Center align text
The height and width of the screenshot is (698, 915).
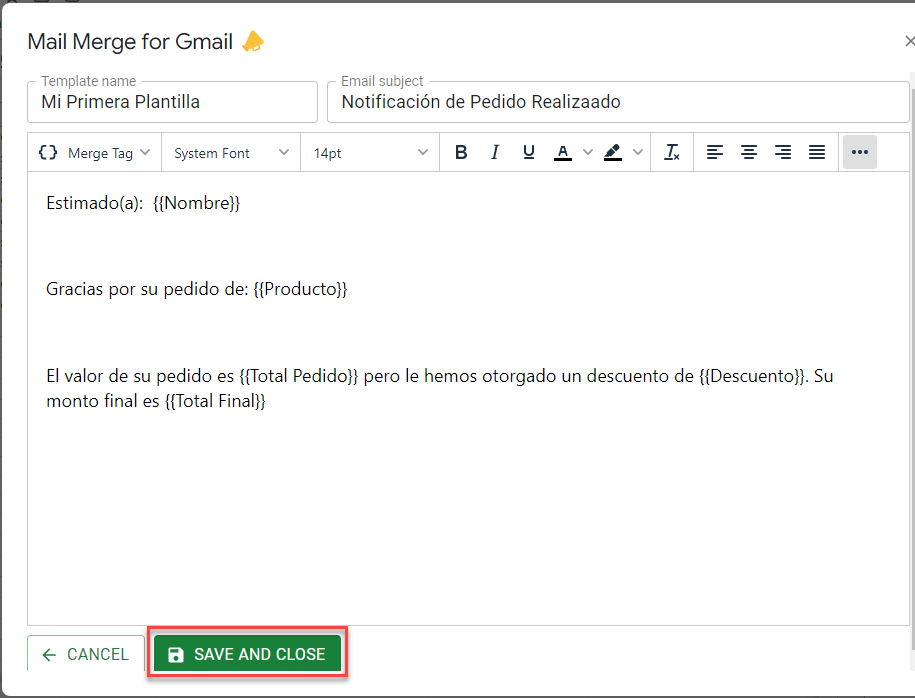(749, 152)
